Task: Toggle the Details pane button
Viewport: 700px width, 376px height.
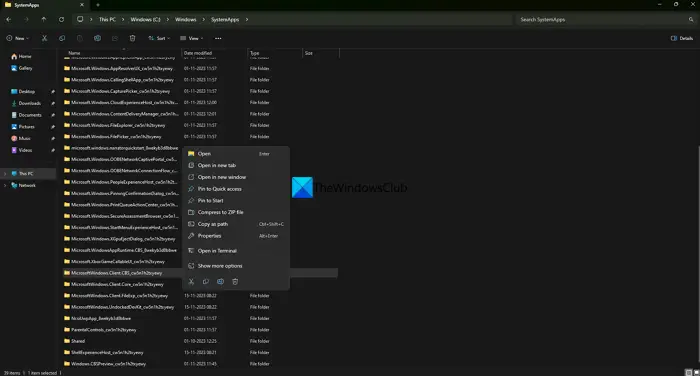Action: pos(682,38)
